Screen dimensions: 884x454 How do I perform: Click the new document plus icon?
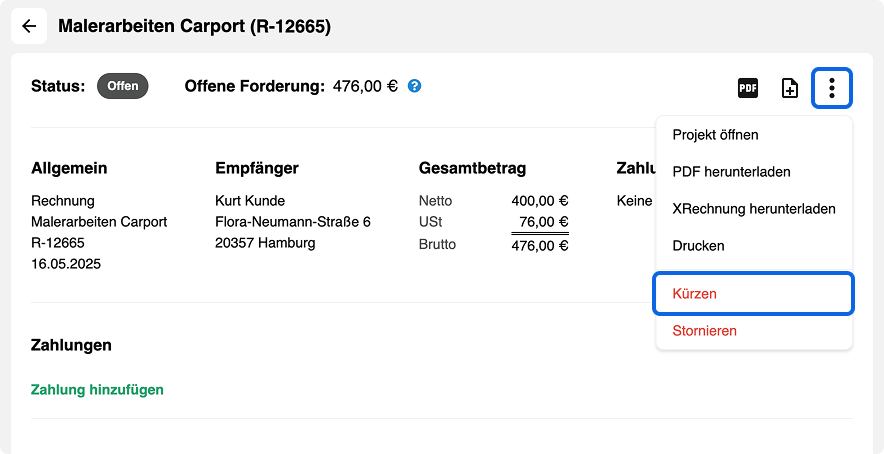coord(790,89)
